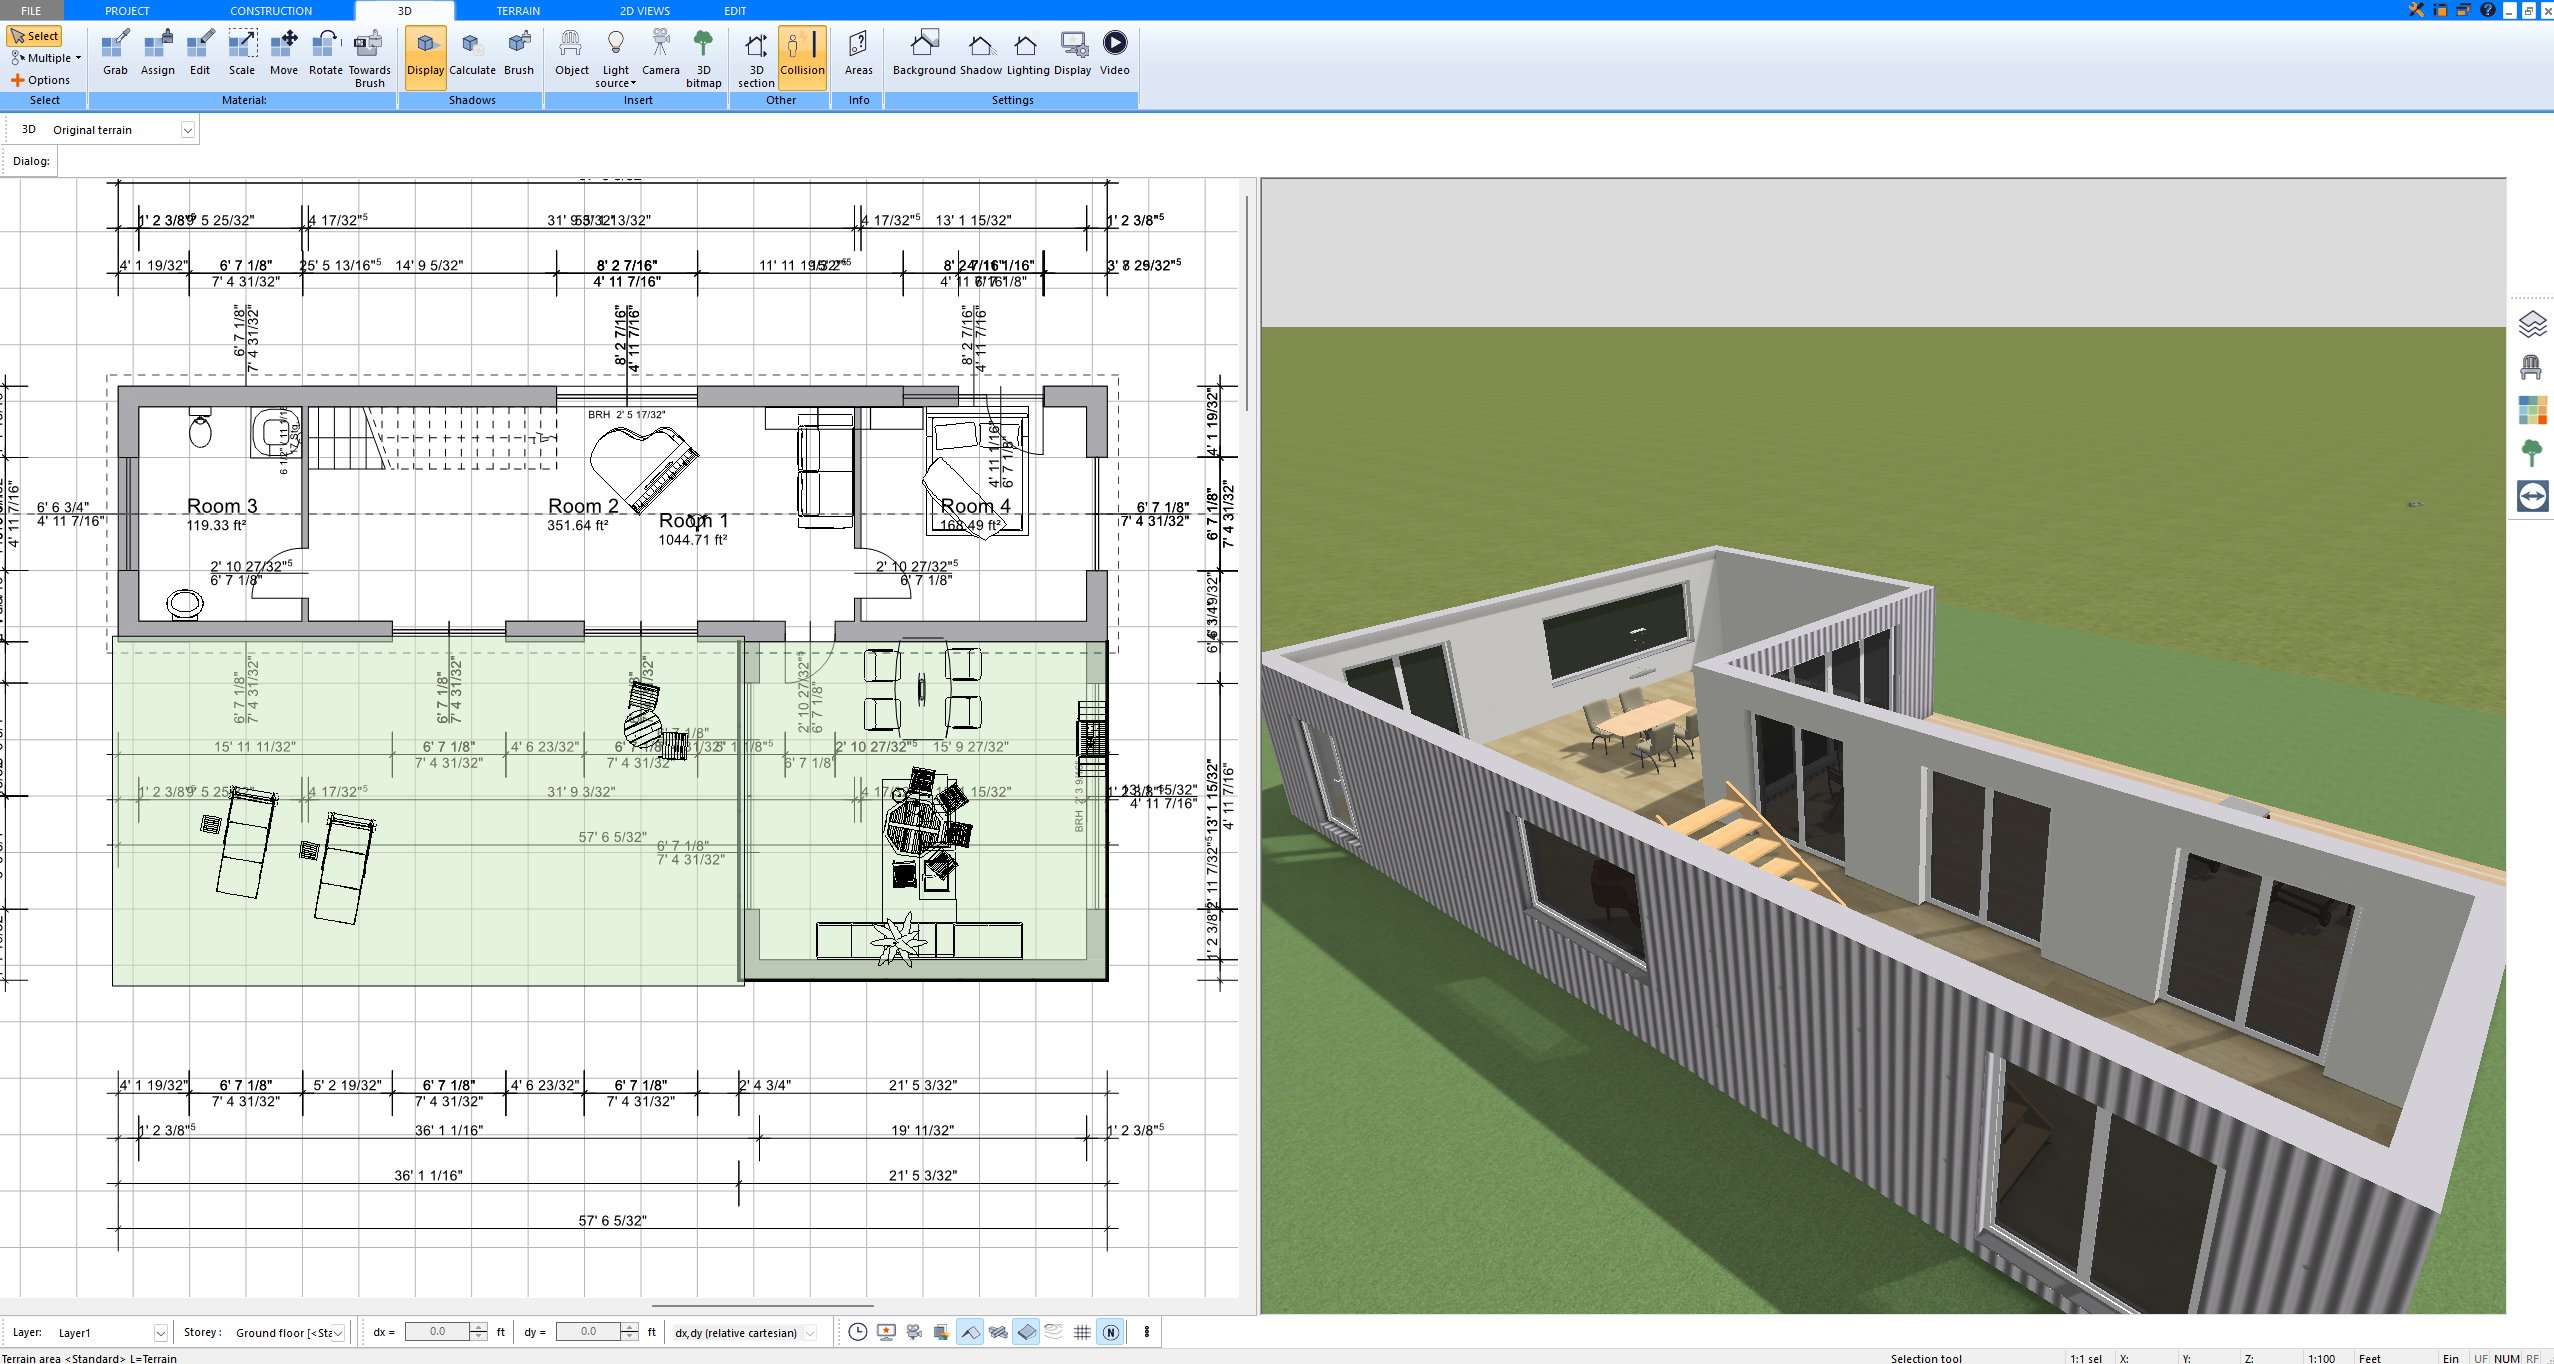Select the Grab material tool
The width and height of the screenshot is (2554, 1364).
pos(115,53)
